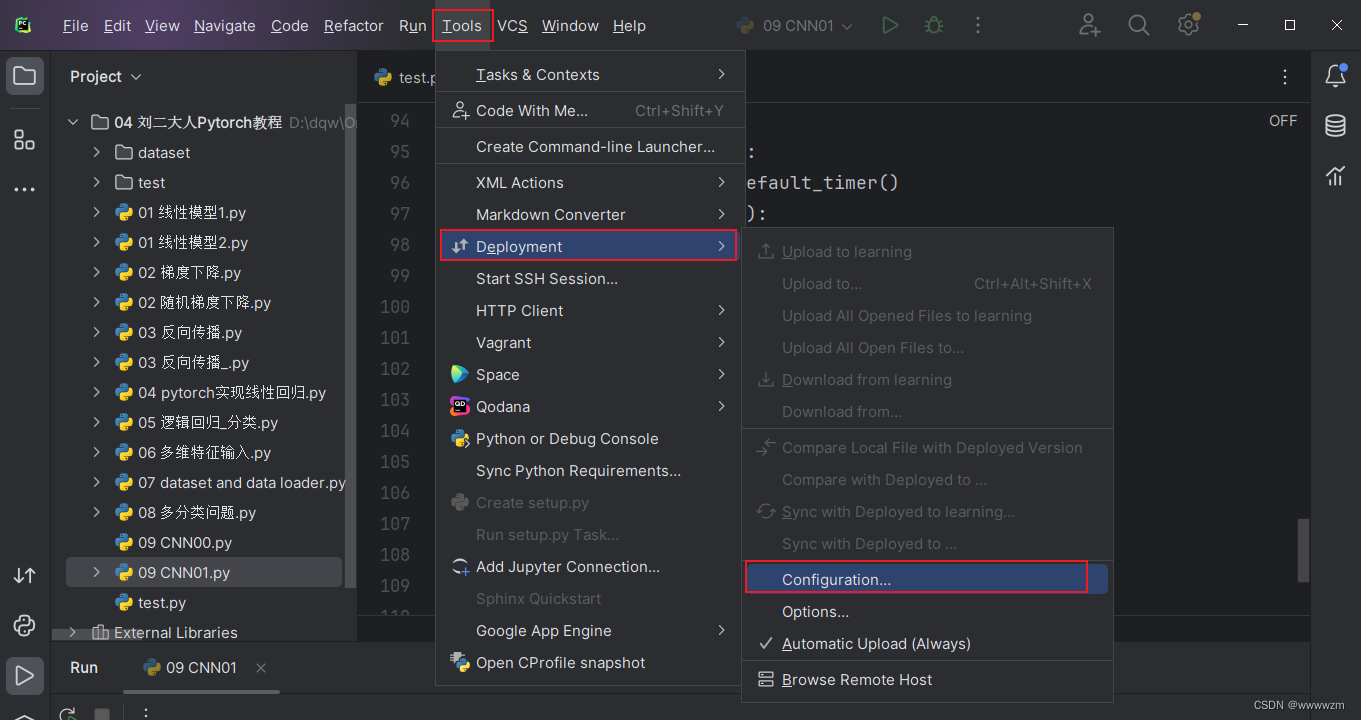Open the SciView chart icon on right sidebar
The height and width of the screenshot is (720, 1361).
pos(1335,177)
